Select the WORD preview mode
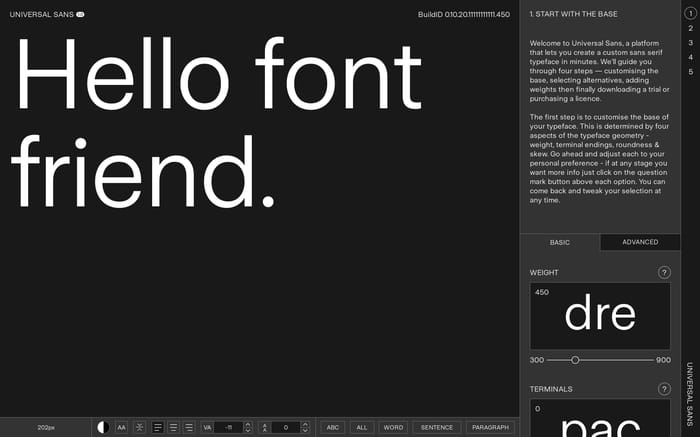 coord(393,427)
